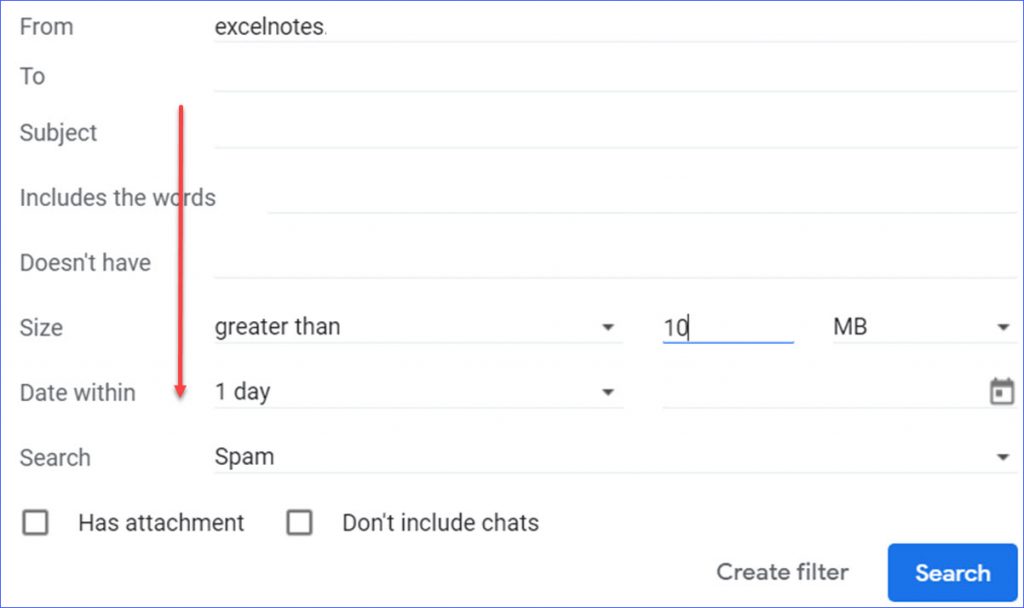The image size is (1024, 608).
Task: Open the date picker calendar icon
Action: 1001,392
